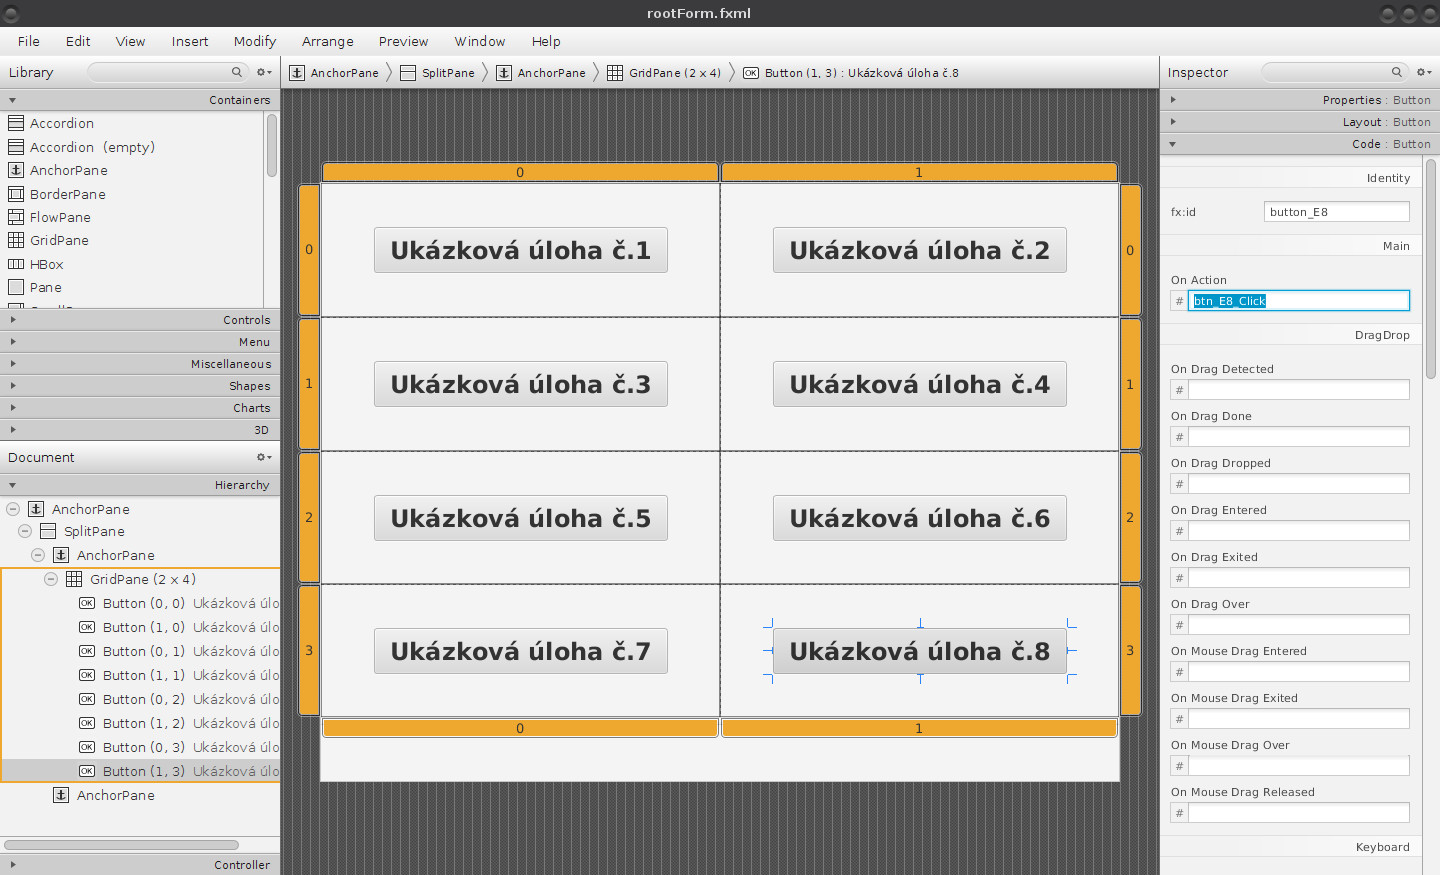Viewport: 1440px width, 875px height.
Task: Open the Arrange menu
Action: (328, 41)
